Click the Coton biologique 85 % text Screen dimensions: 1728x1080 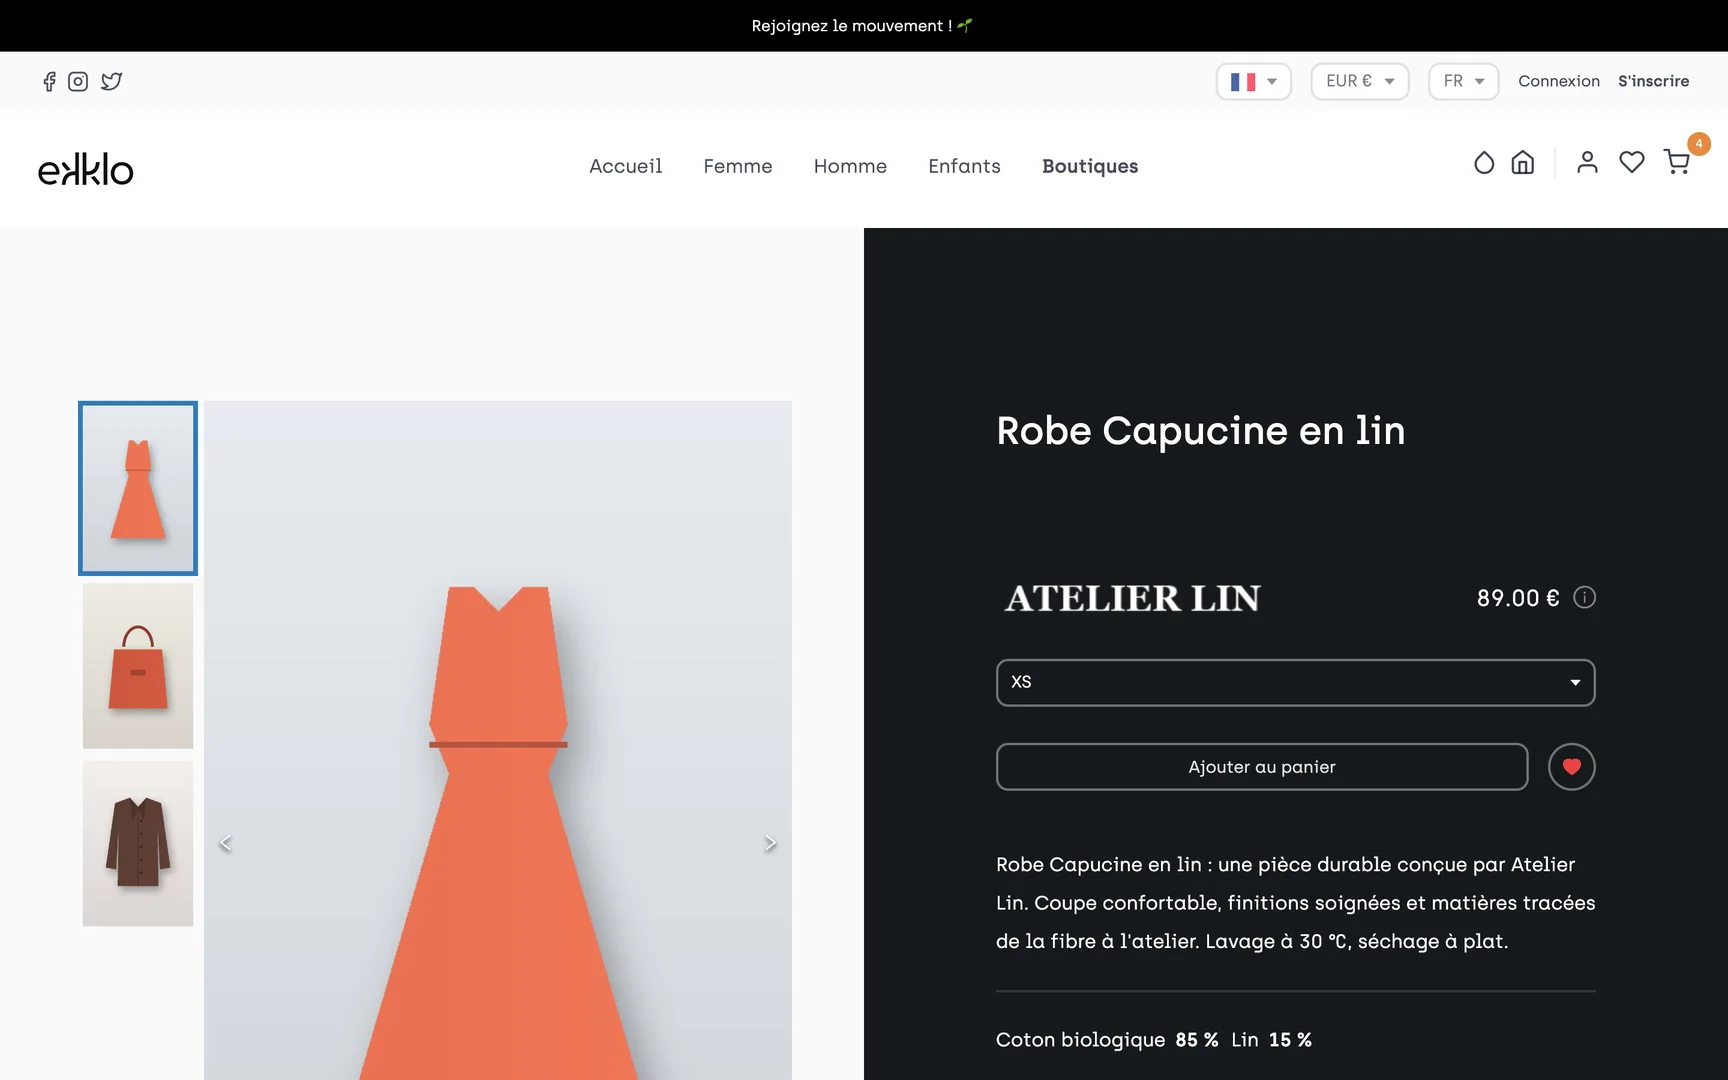[x=1107, y=1040]
